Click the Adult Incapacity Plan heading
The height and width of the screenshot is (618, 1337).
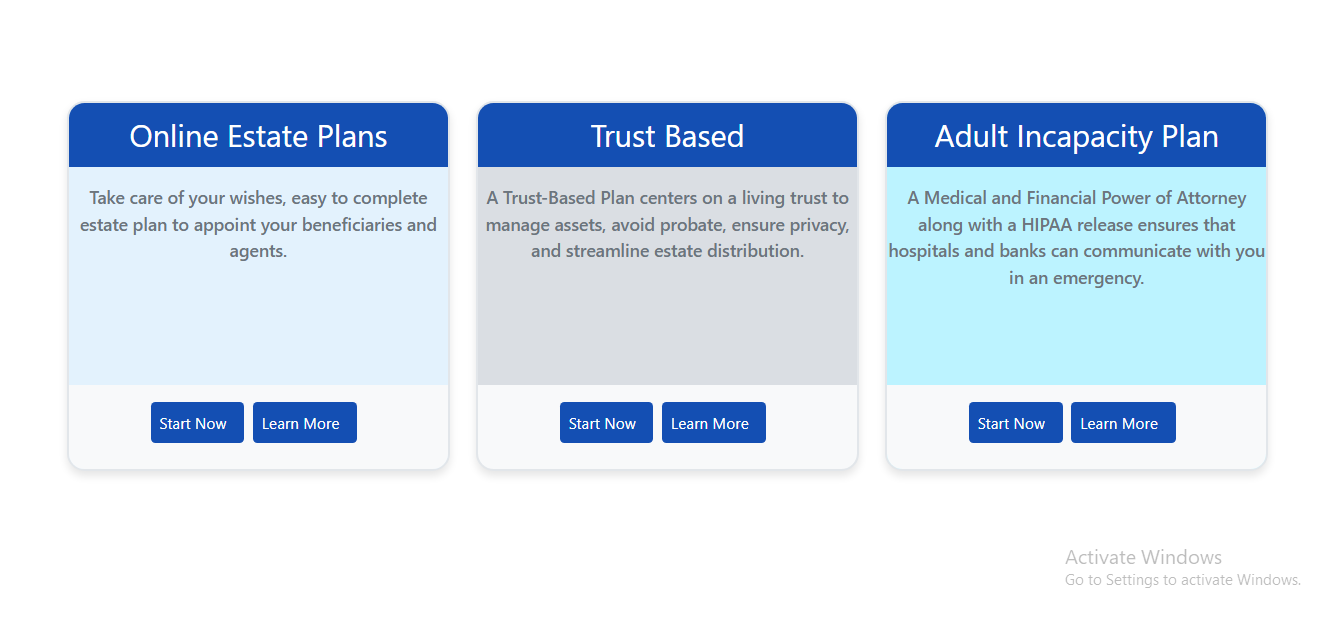(1076, 136)
